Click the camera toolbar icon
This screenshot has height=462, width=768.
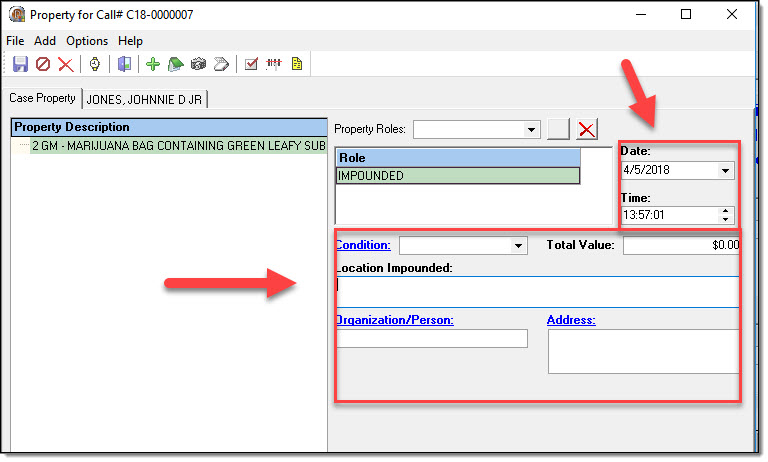[197, 64]
